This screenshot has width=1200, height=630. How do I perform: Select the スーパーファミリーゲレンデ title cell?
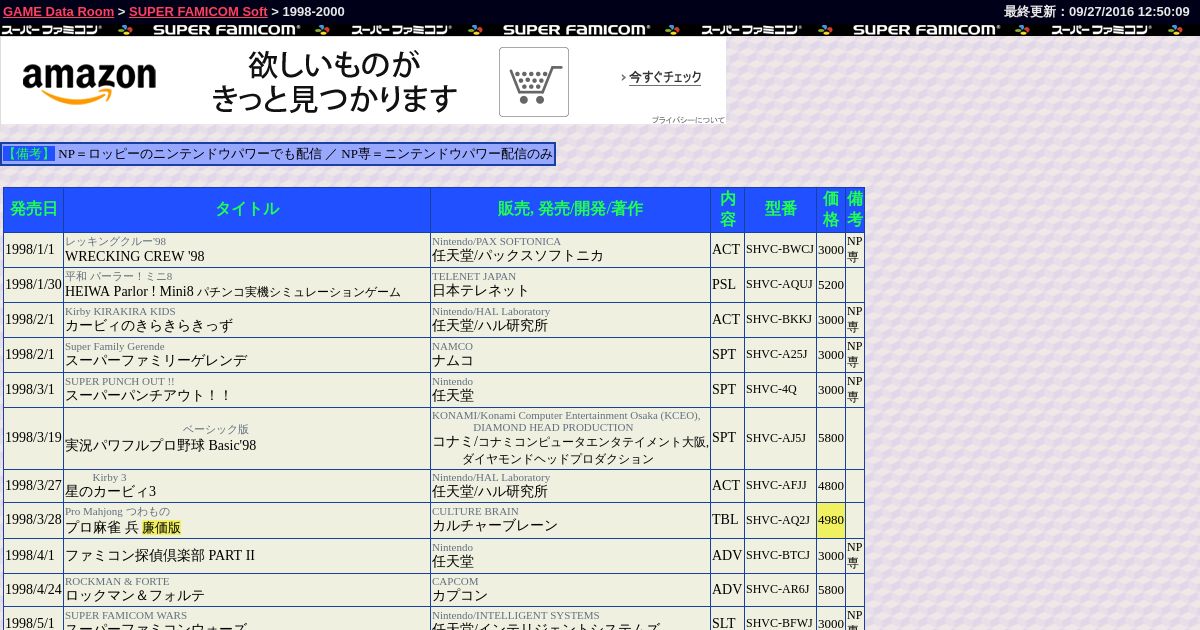(x=247, y=355)
